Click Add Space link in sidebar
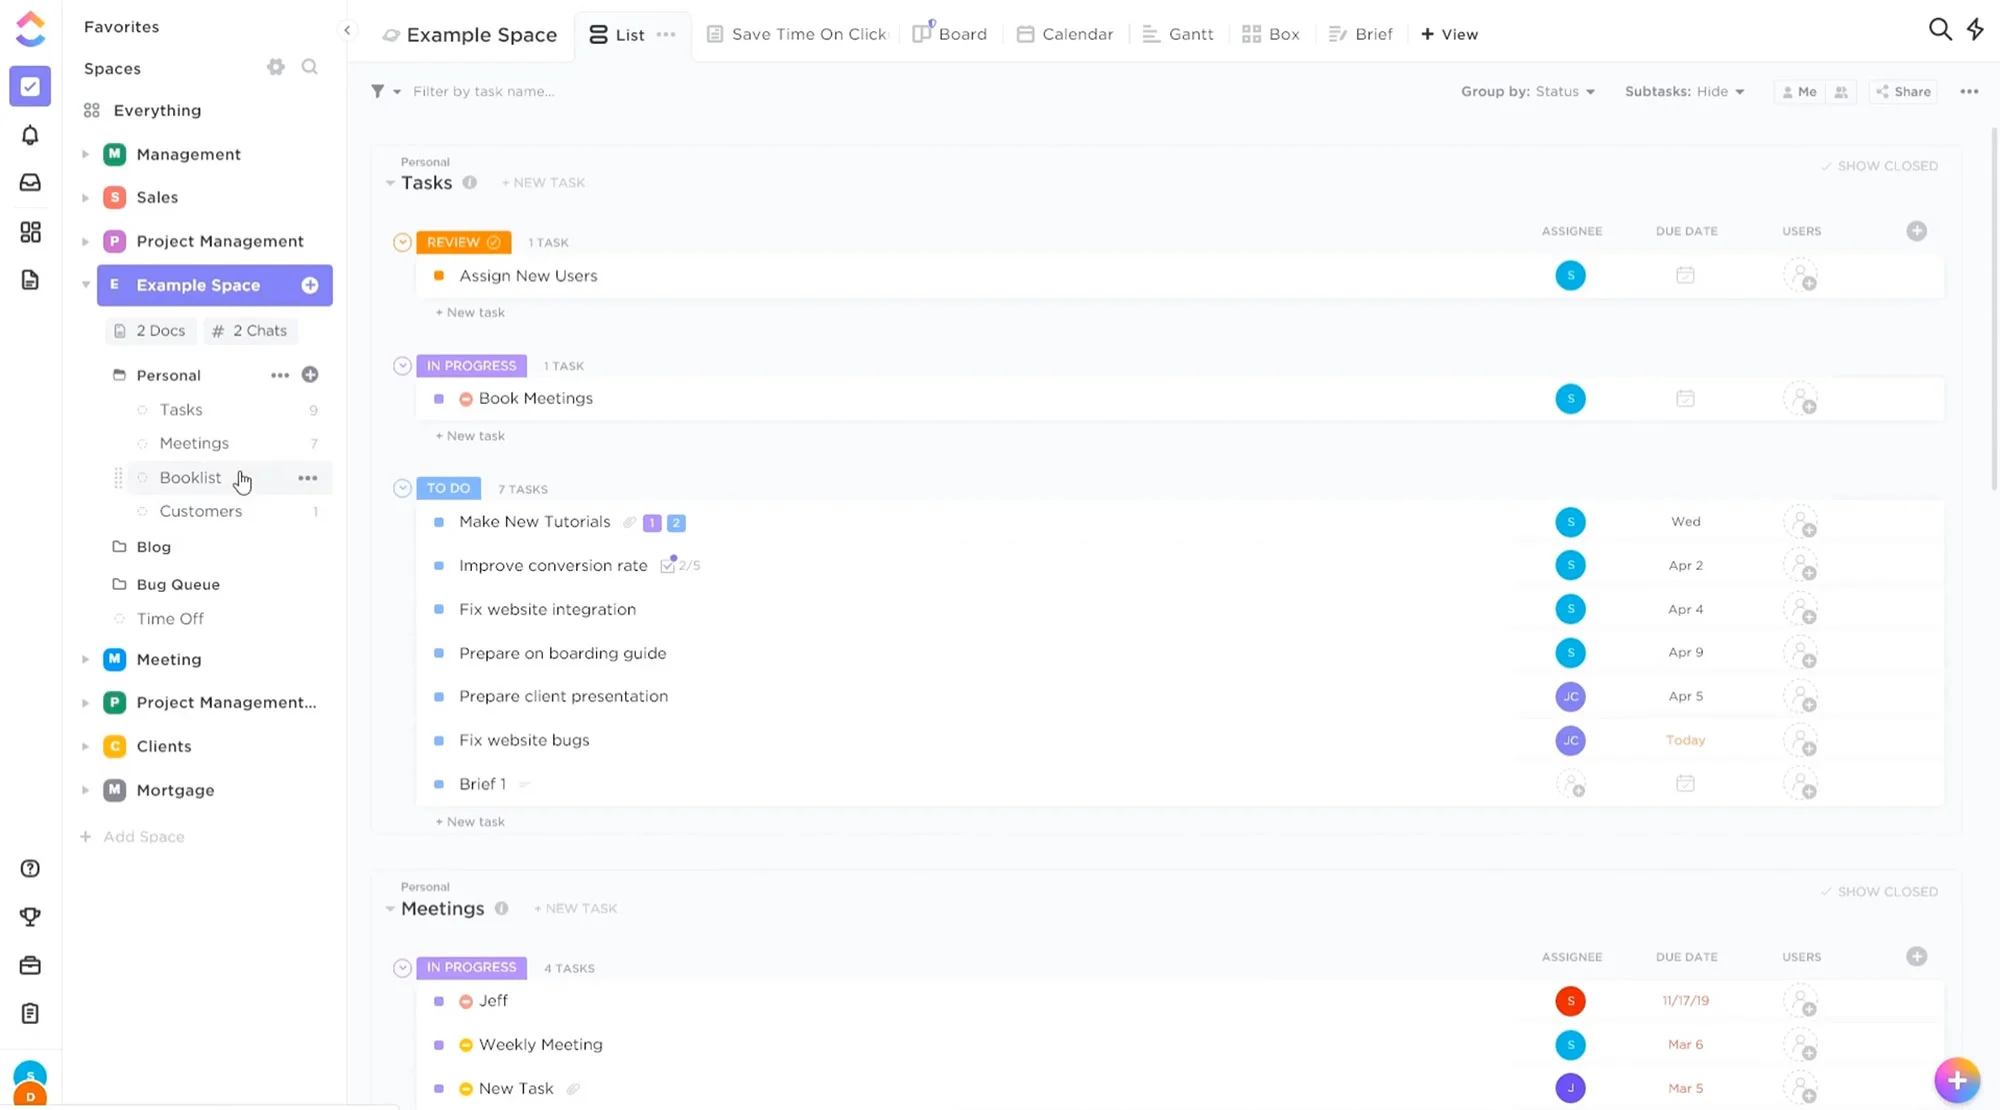This screenshot has height=1110, width=2000. tap(143, 837)
